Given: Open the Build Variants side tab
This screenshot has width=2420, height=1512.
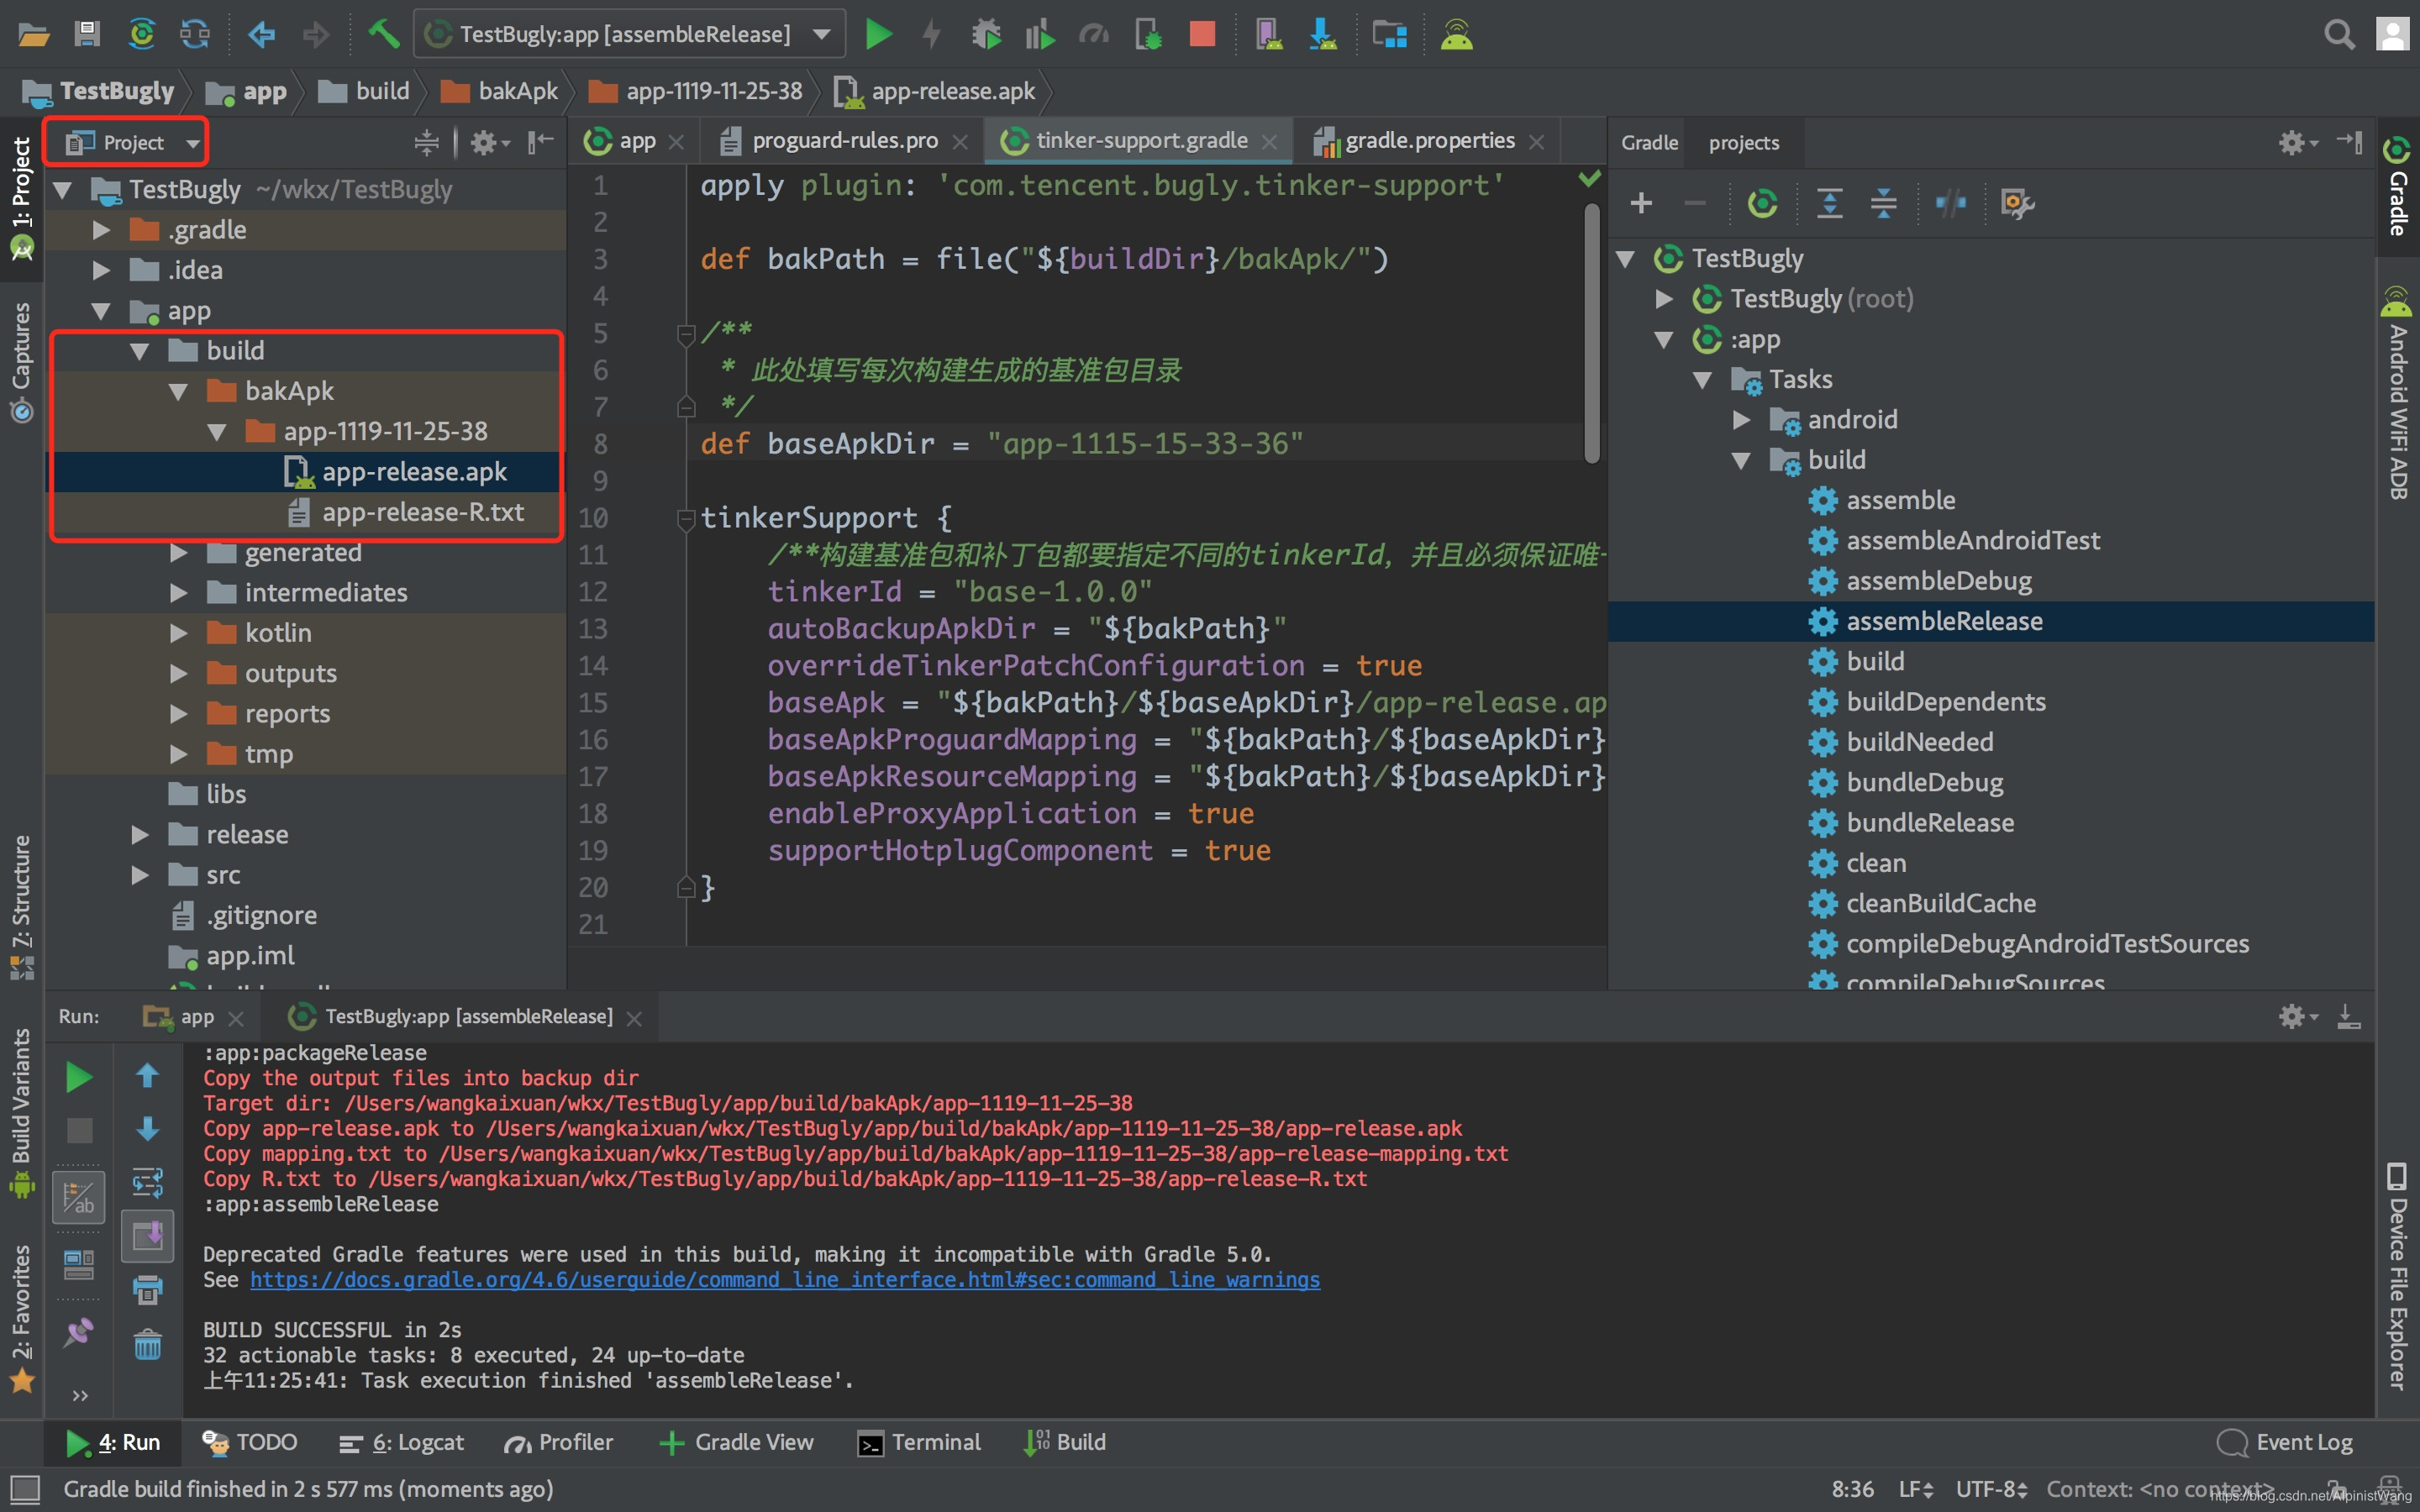Looking at the screenshot, I should coord(22,1113).
